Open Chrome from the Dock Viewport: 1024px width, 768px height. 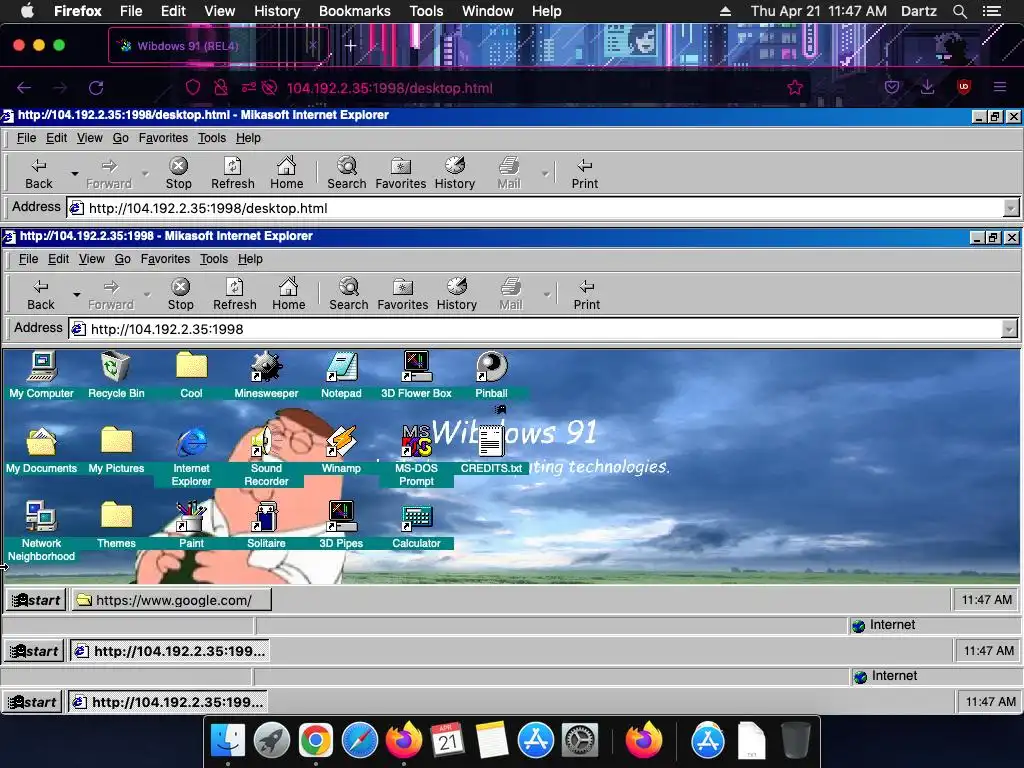(315, 741)
